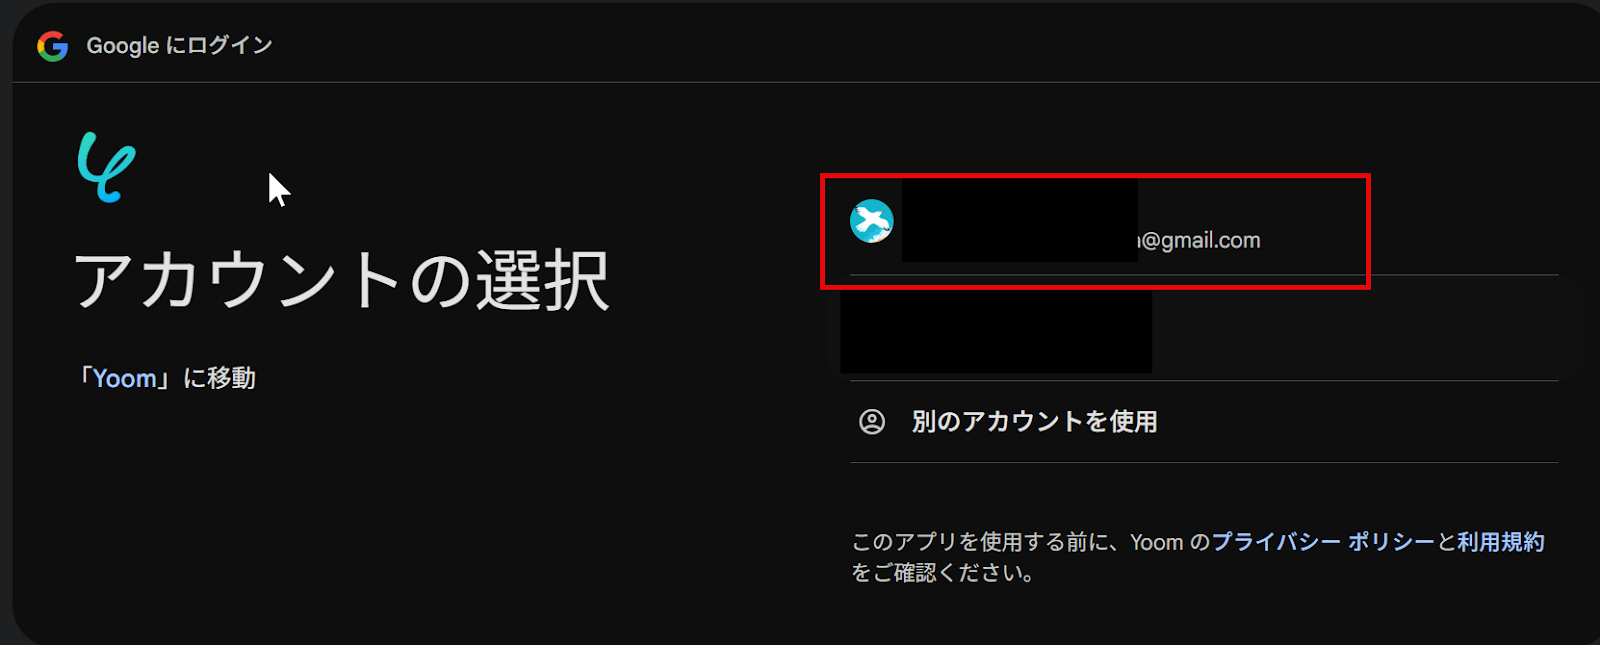Open the Yoom link under the heading
The image size is (1600, 645).
(125, 379)
